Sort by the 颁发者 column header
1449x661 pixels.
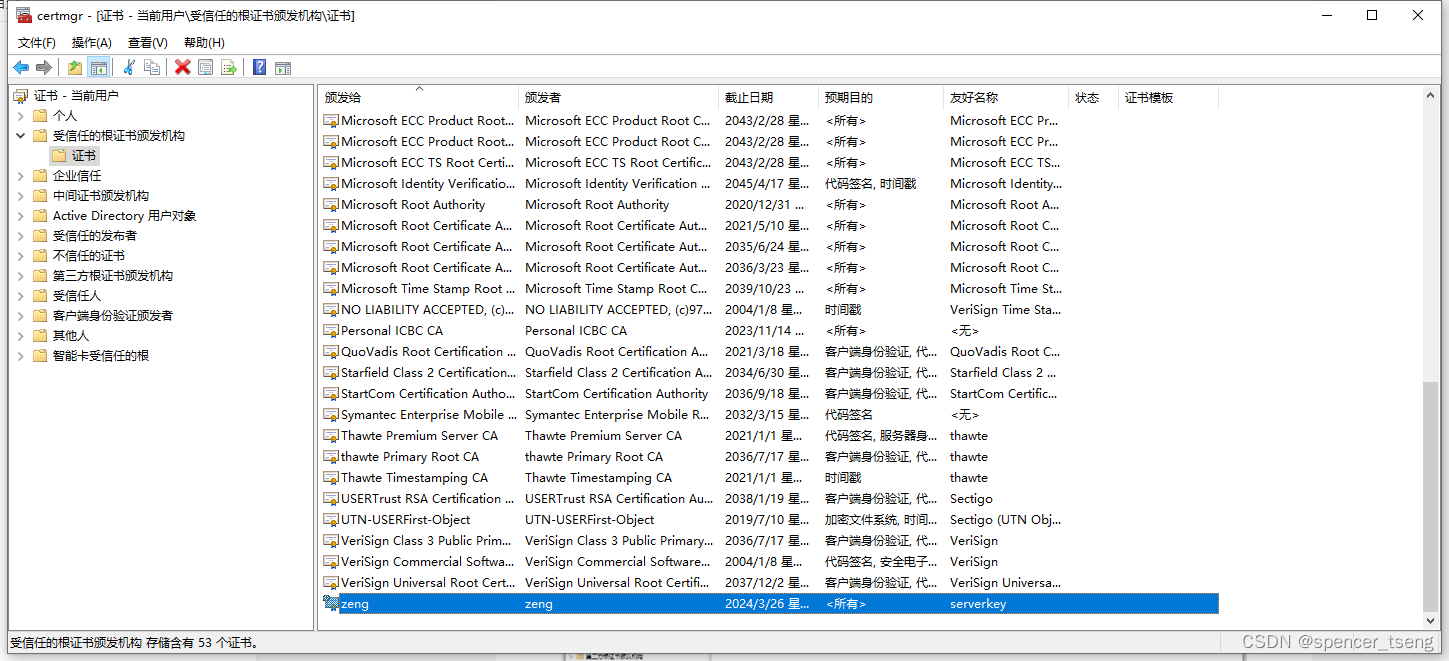point(619,98)
